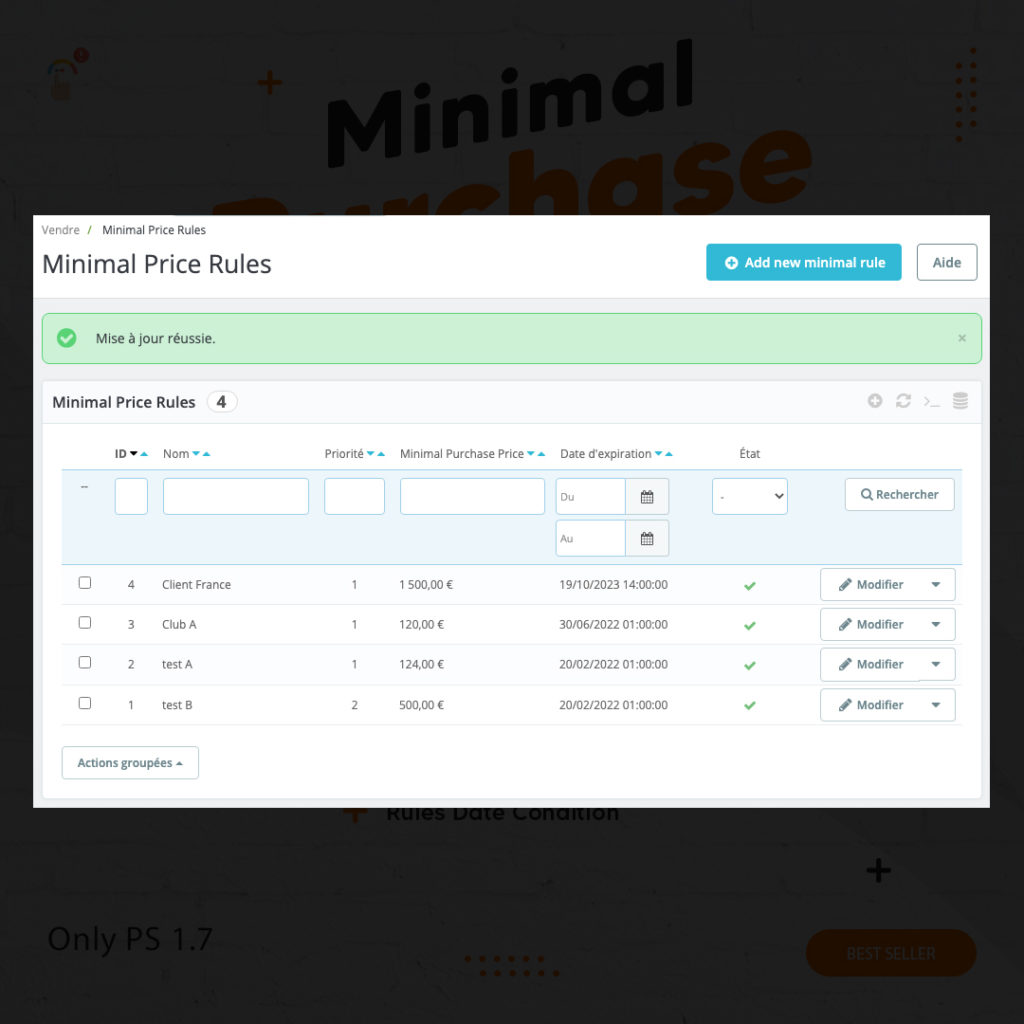Open the État filter dropdown
The image size is (1024, 1024).
tap(749, 496)
